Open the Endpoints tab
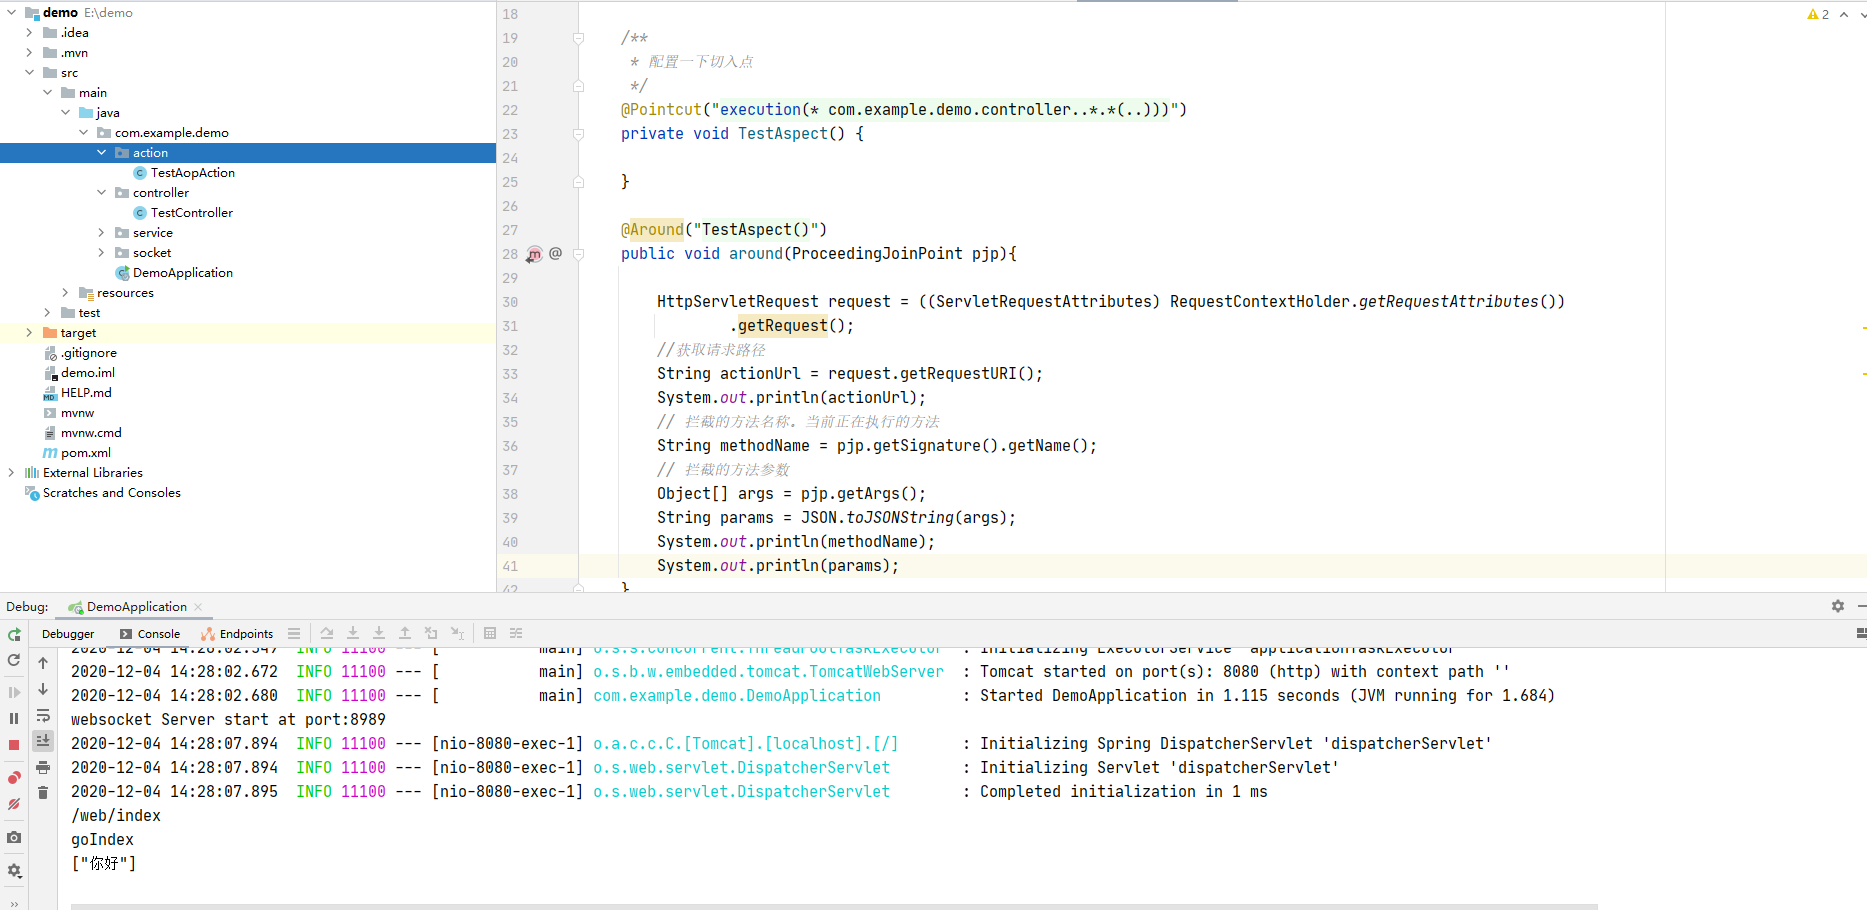 (237, 634)
